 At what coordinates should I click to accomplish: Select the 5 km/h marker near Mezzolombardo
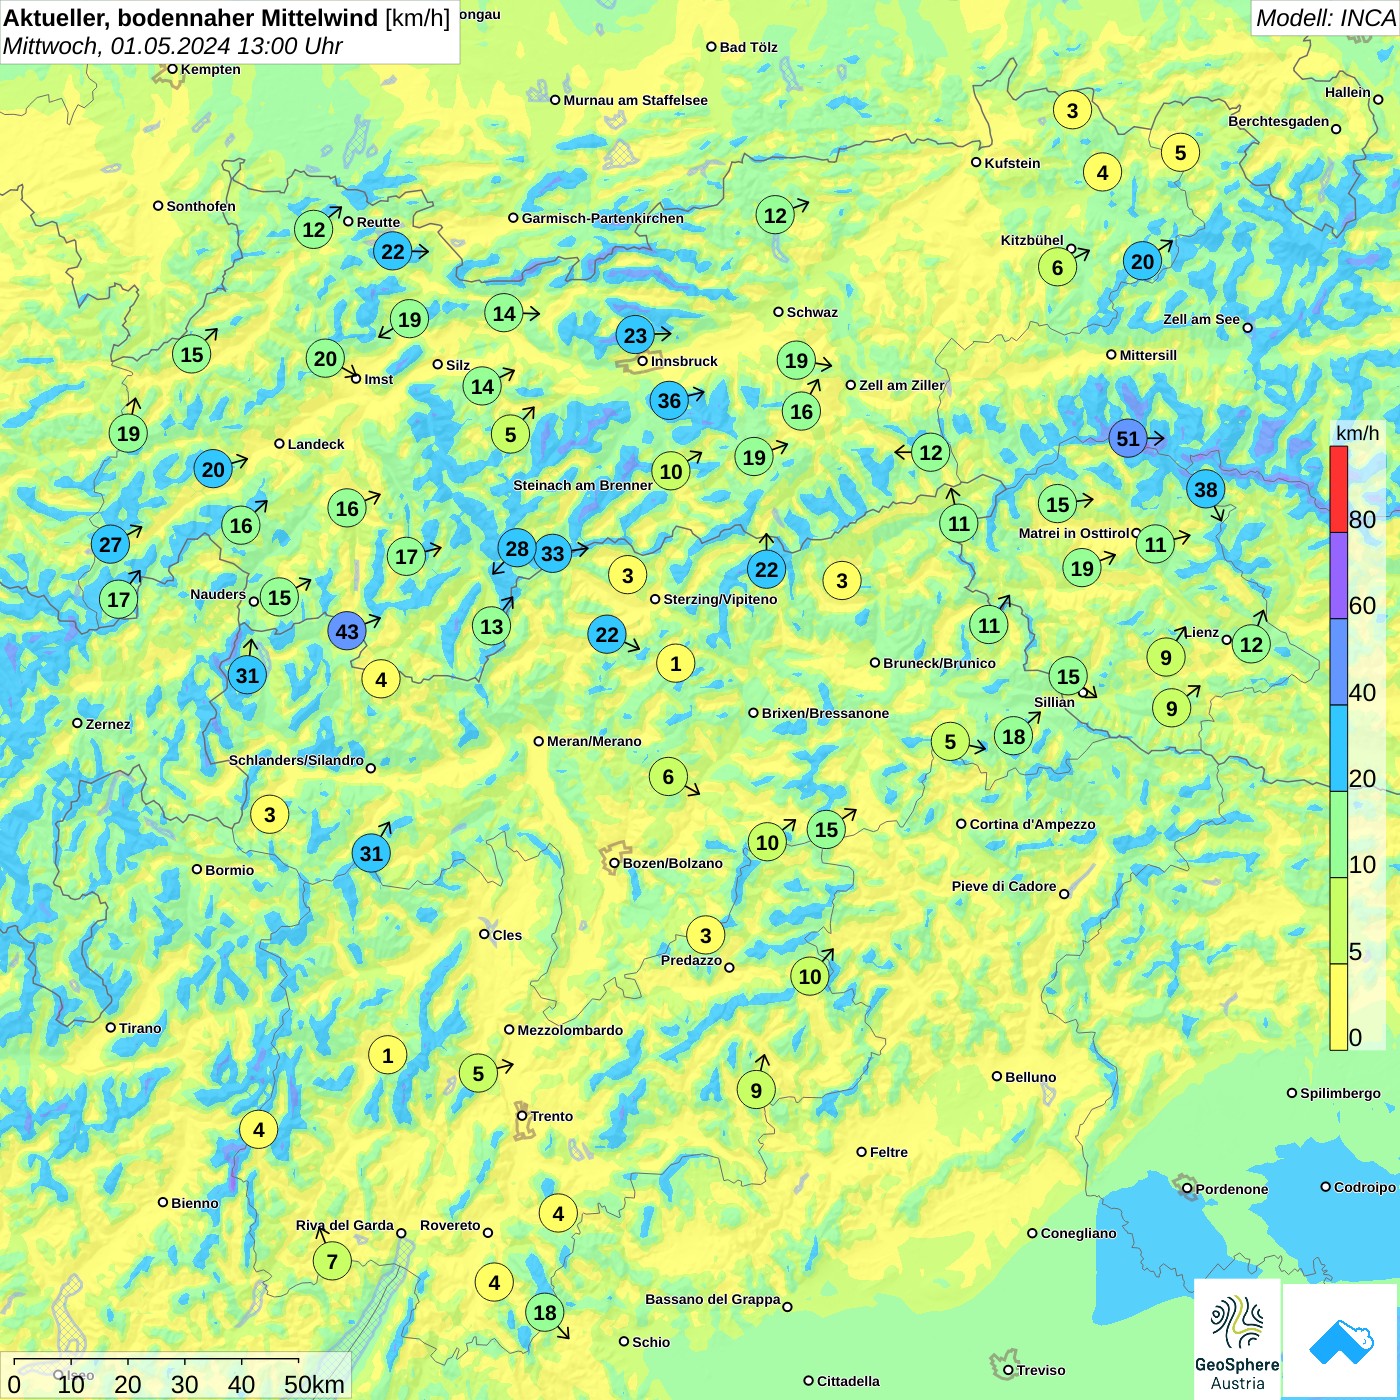tap(478, 1073)
